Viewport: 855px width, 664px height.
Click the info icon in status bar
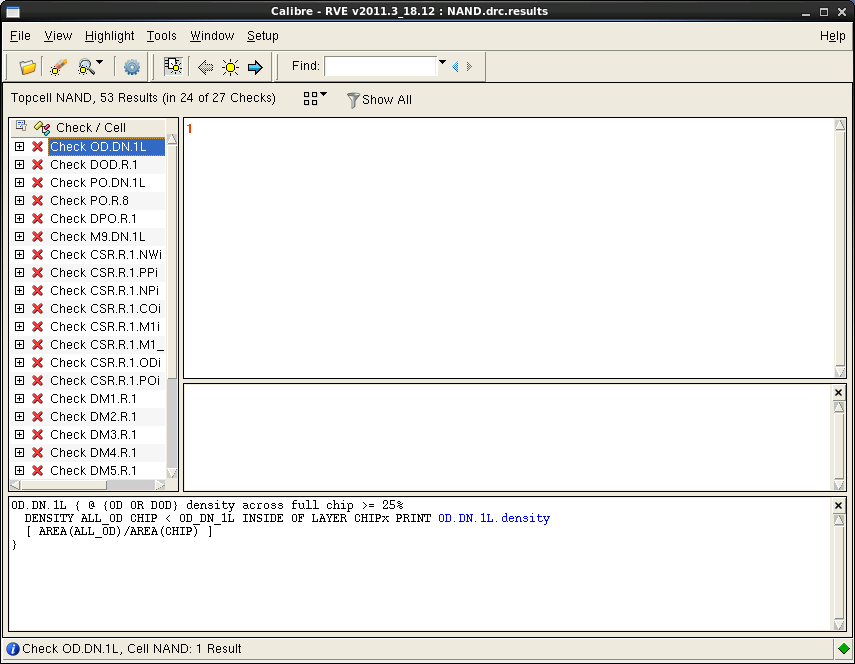13,649
